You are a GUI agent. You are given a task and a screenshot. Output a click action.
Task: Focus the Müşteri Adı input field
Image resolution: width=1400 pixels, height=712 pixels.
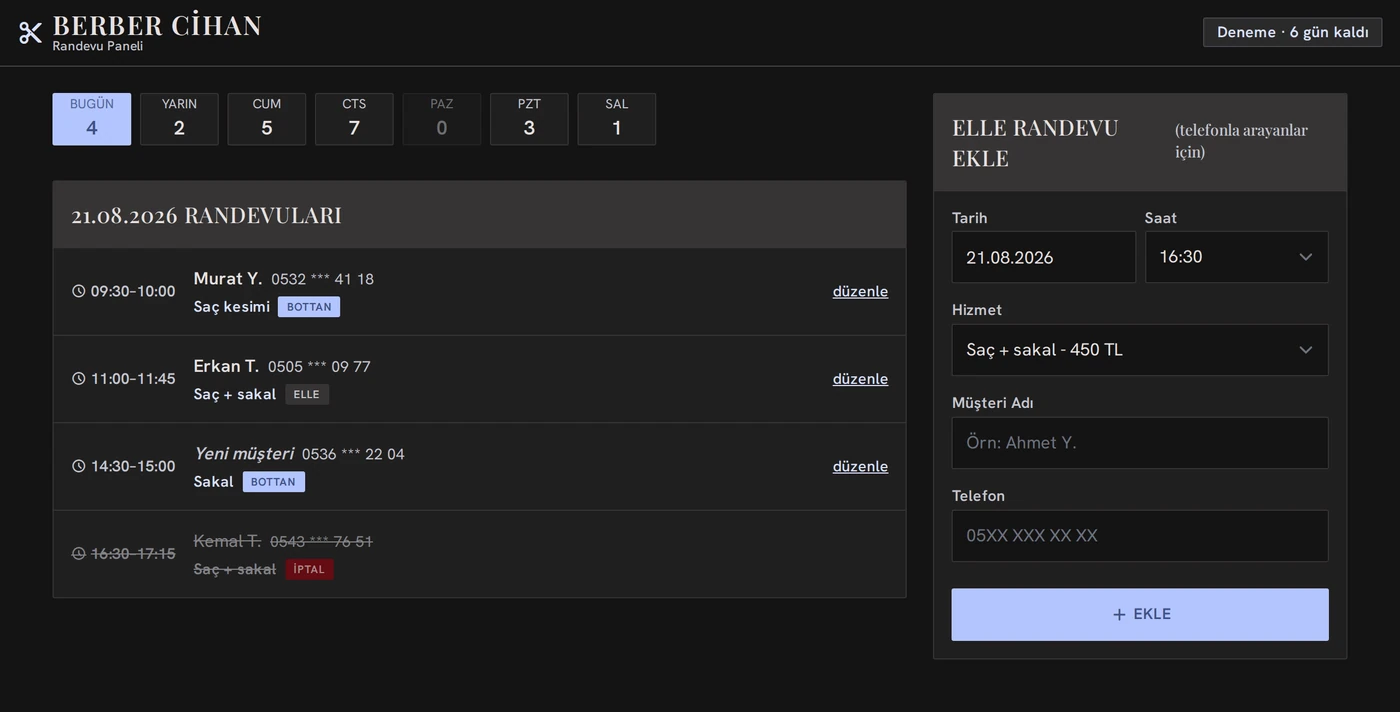pos(1140,443)
